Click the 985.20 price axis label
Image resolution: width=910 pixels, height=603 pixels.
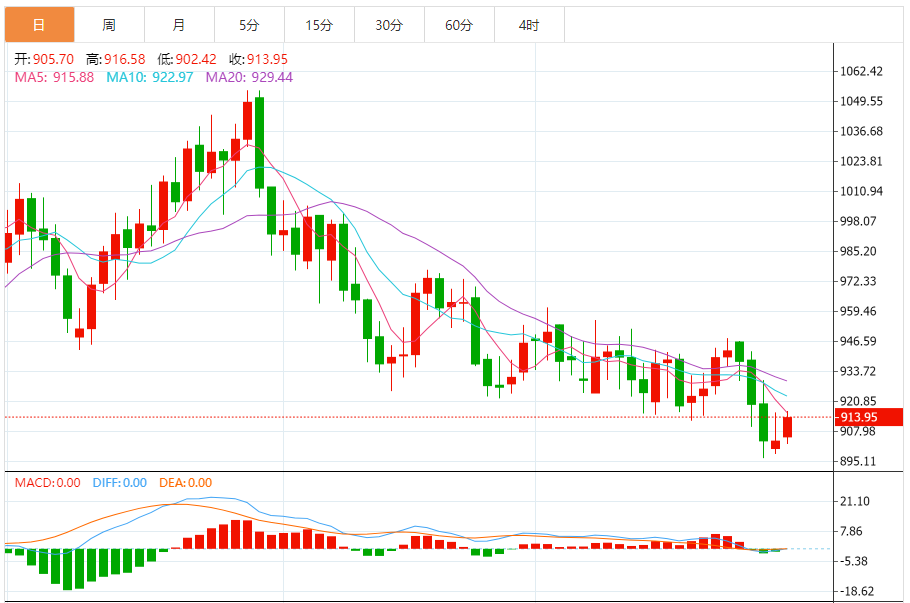858,251
